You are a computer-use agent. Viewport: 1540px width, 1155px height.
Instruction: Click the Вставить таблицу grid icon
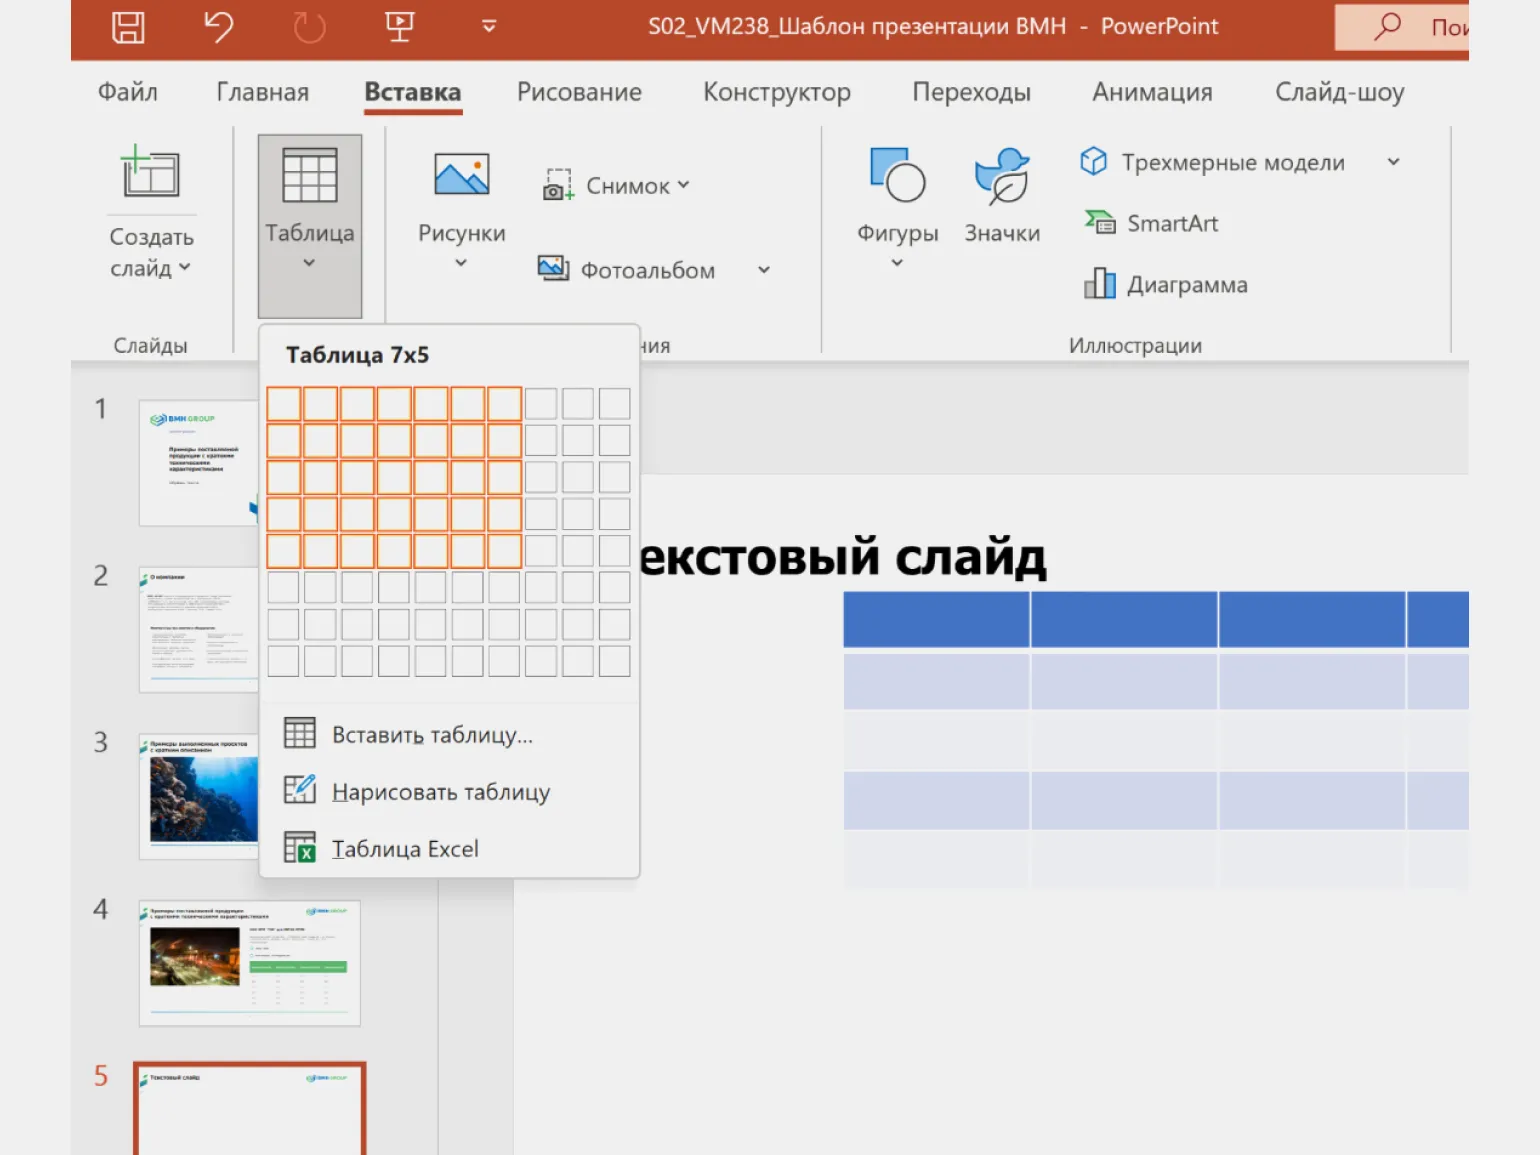299,733
